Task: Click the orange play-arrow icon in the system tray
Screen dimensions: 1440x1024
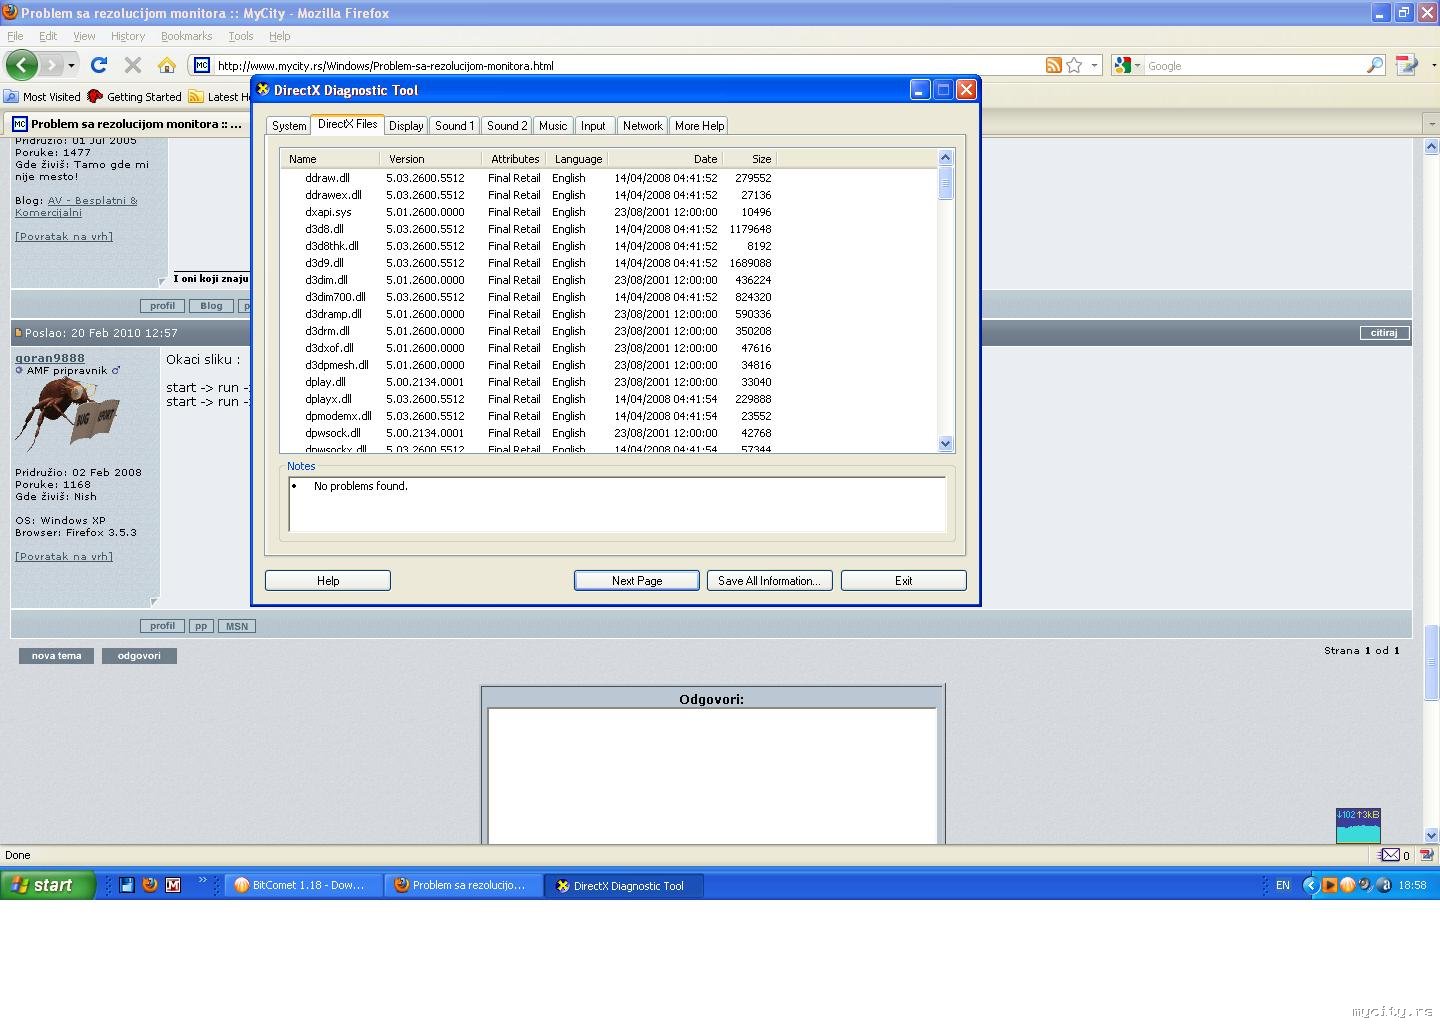Action: point(1329,885)
